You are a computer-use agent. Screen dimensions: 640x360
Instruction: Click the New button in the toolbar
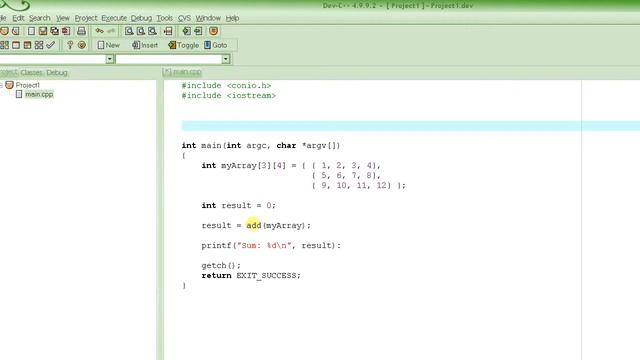point(109,45)
